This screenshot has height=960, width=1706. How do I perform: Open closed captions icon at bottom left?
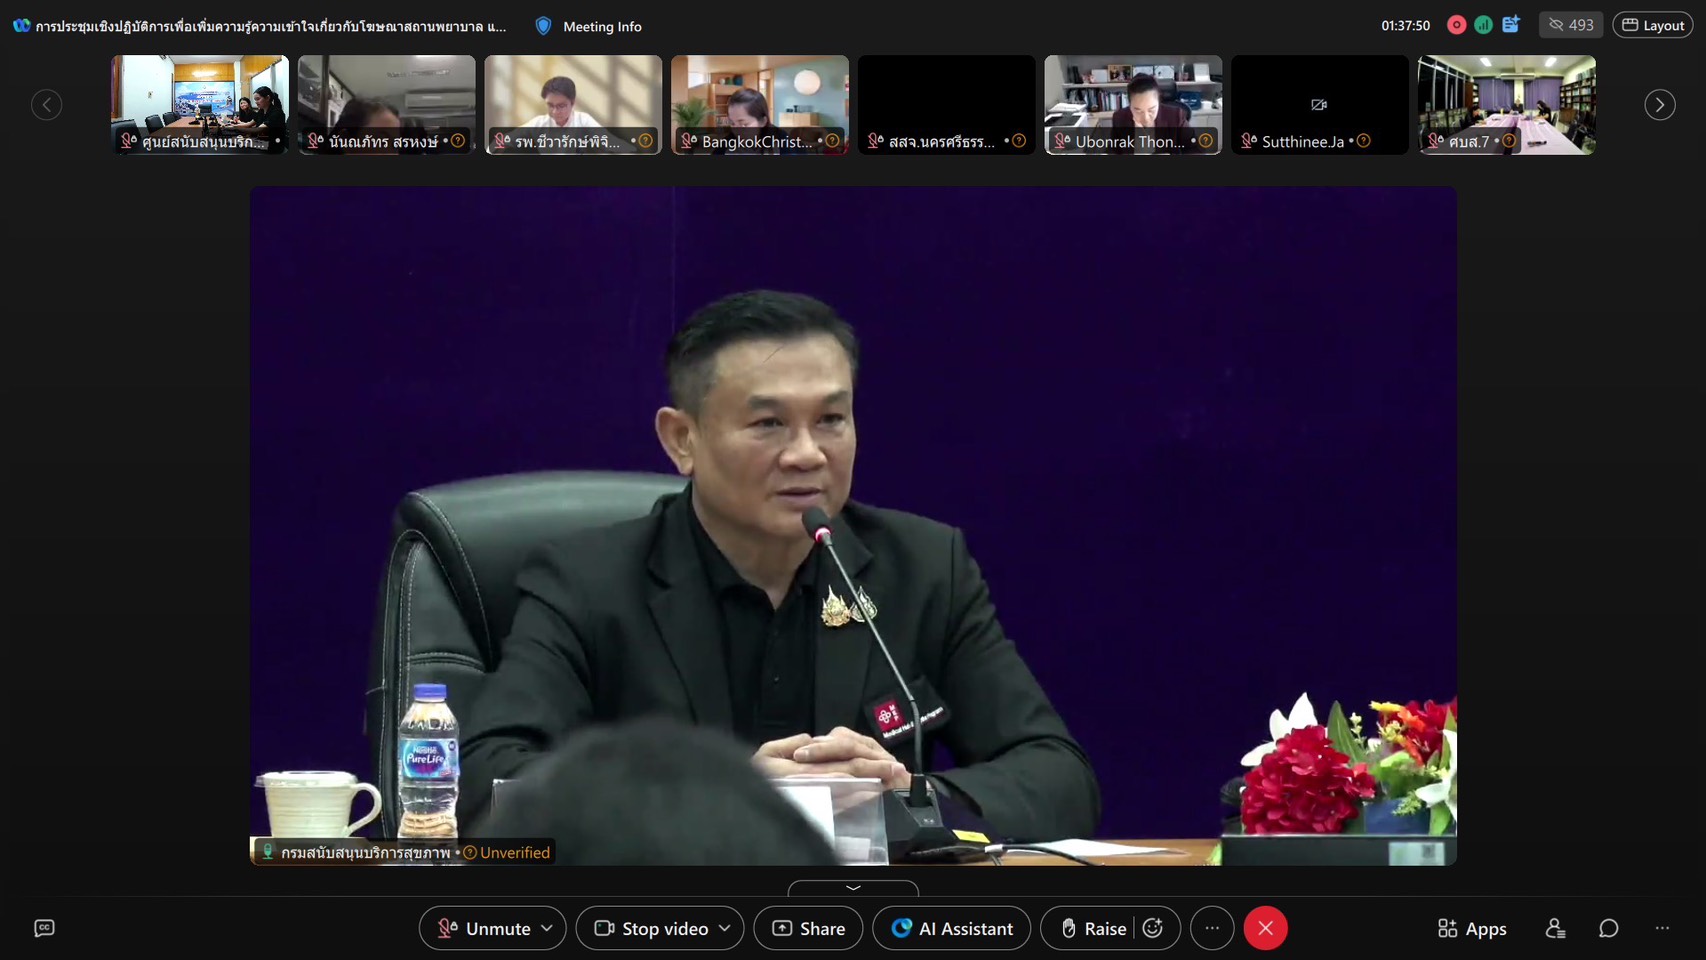(x=44, y=928)
